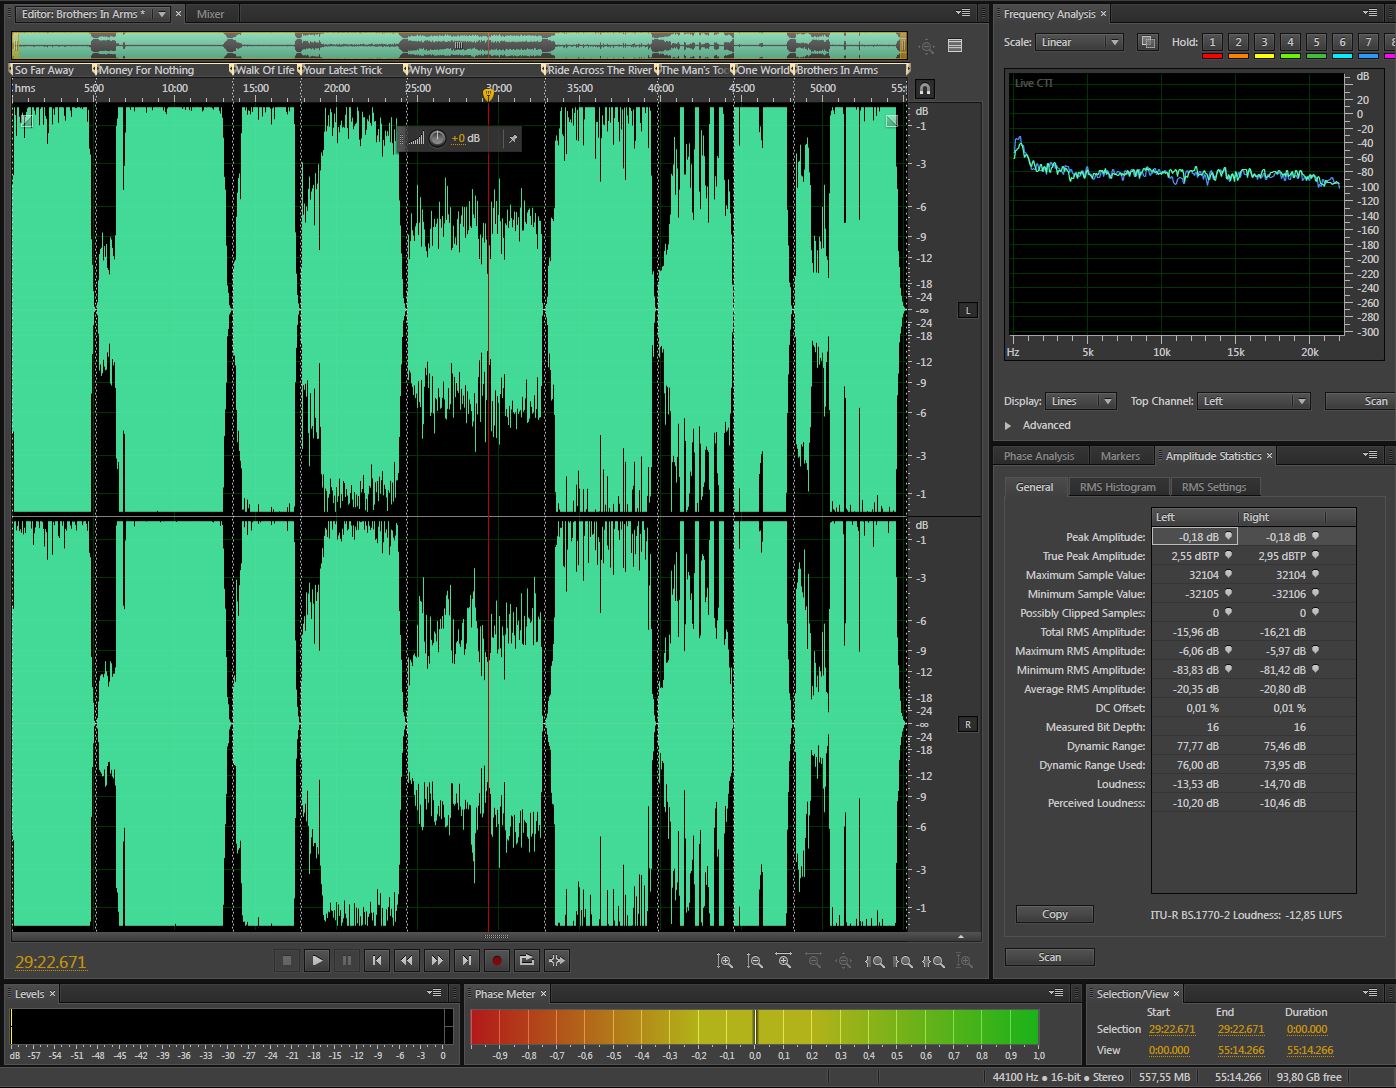Switch to the Phase Analysis tab
This screenshot has width=1396, height=1088.
(x=1039, y=456)
